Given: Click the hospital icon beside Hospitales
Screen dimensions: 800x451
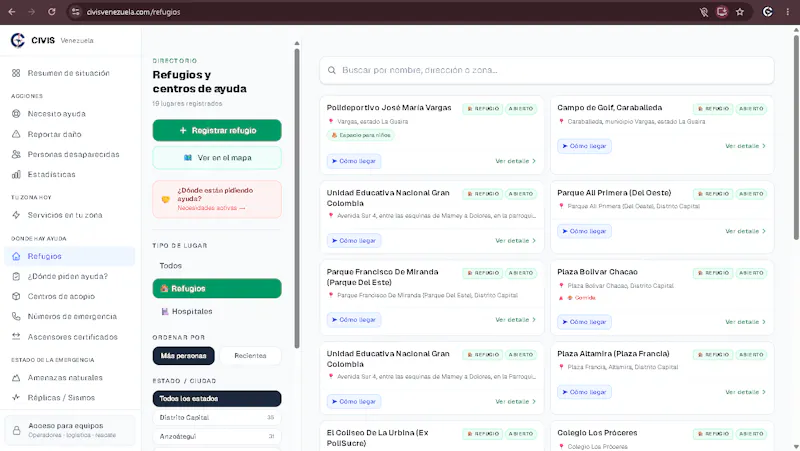Looking at the screenshot, I should click(x=165, y=311).
